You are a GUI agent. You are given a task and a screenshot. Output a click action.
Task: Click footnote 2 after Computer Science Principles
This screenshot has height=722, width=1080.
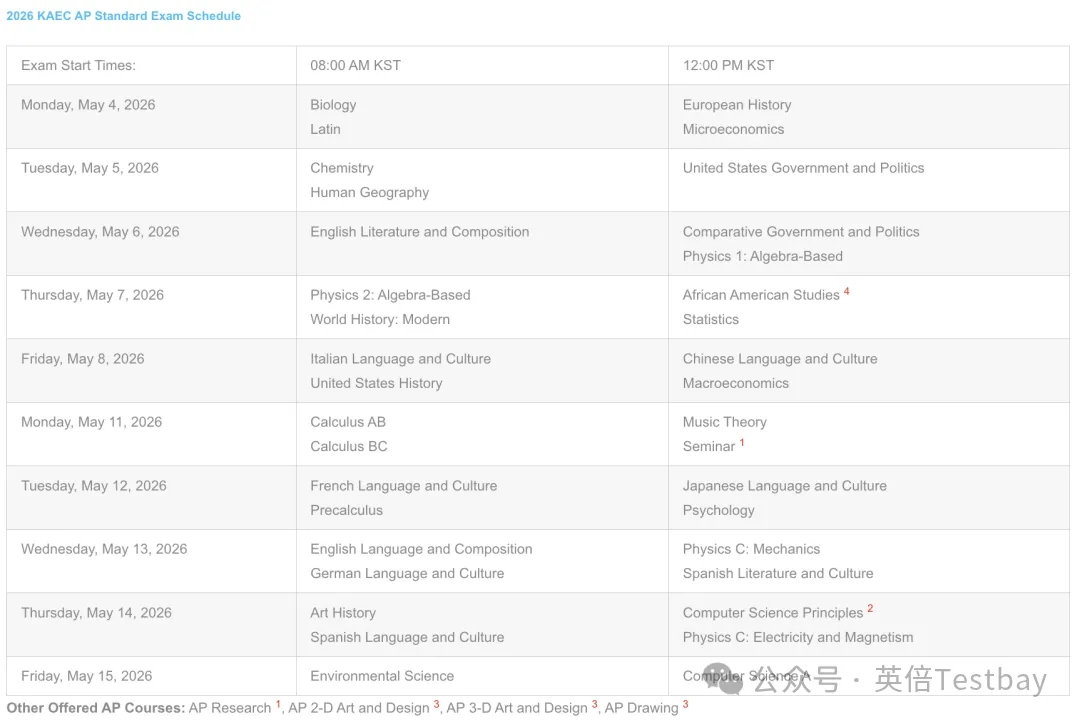(x=870, y=608)
